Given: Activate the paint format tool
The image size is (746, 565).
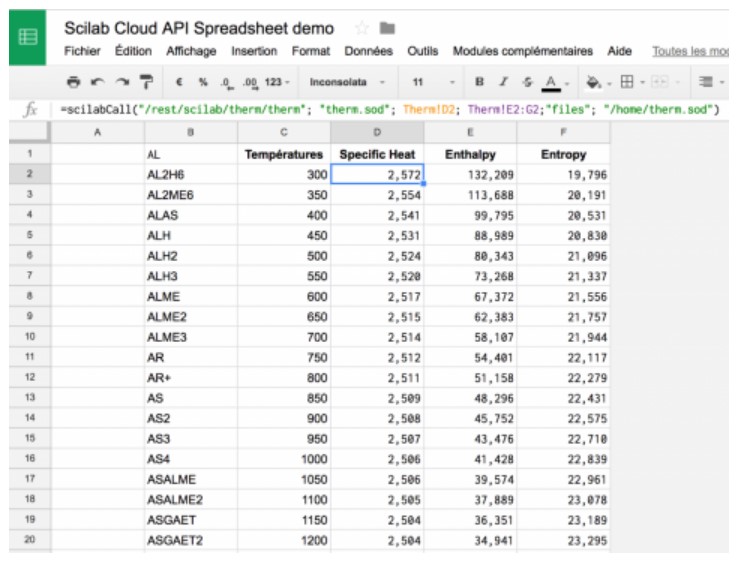Looking at the screenshot, I should pos(146,82).
